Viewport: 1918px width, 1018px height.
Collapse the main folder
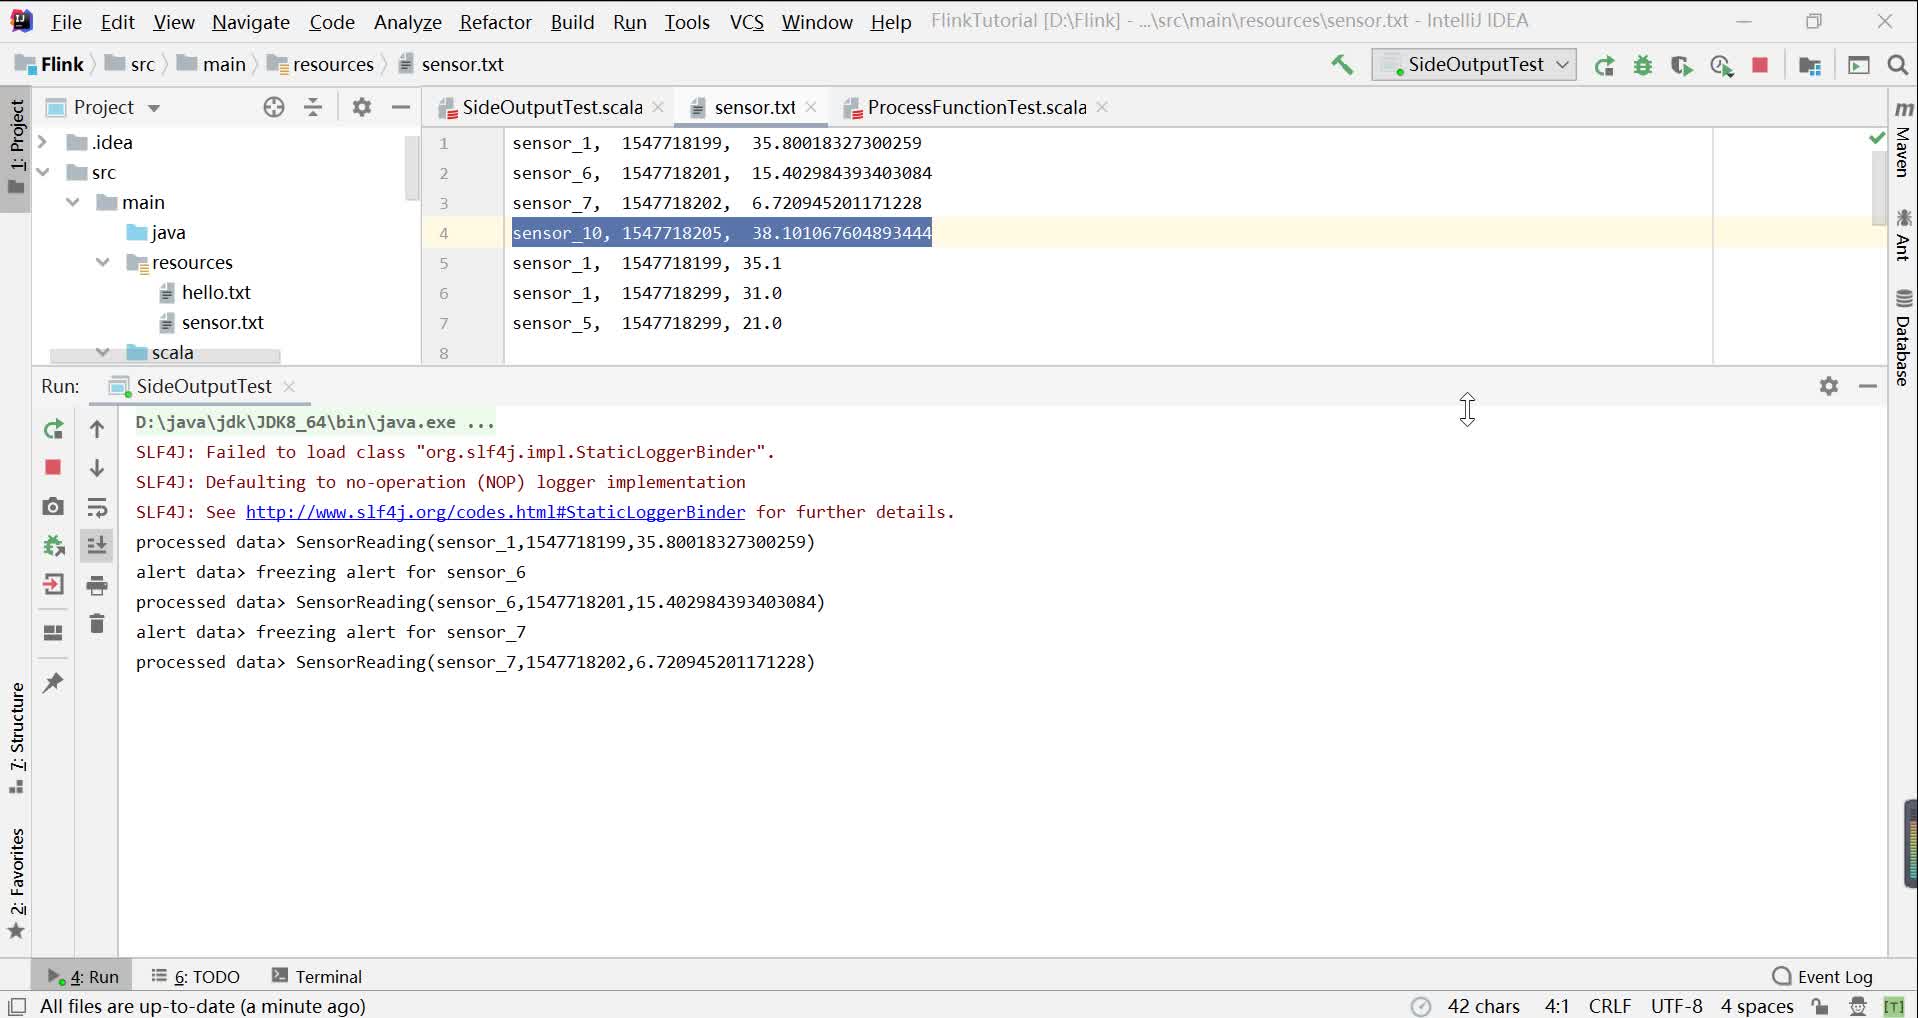click(73, 202)
